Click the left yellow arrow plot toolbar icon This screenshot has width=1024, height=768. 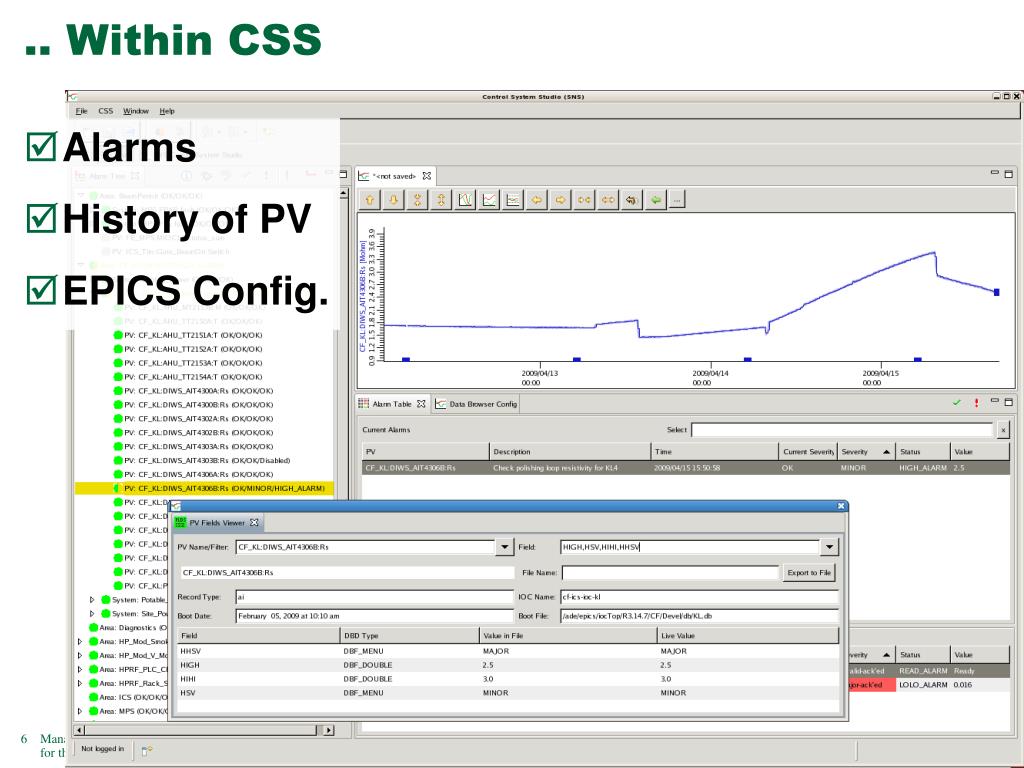click(x=537, y=200)
